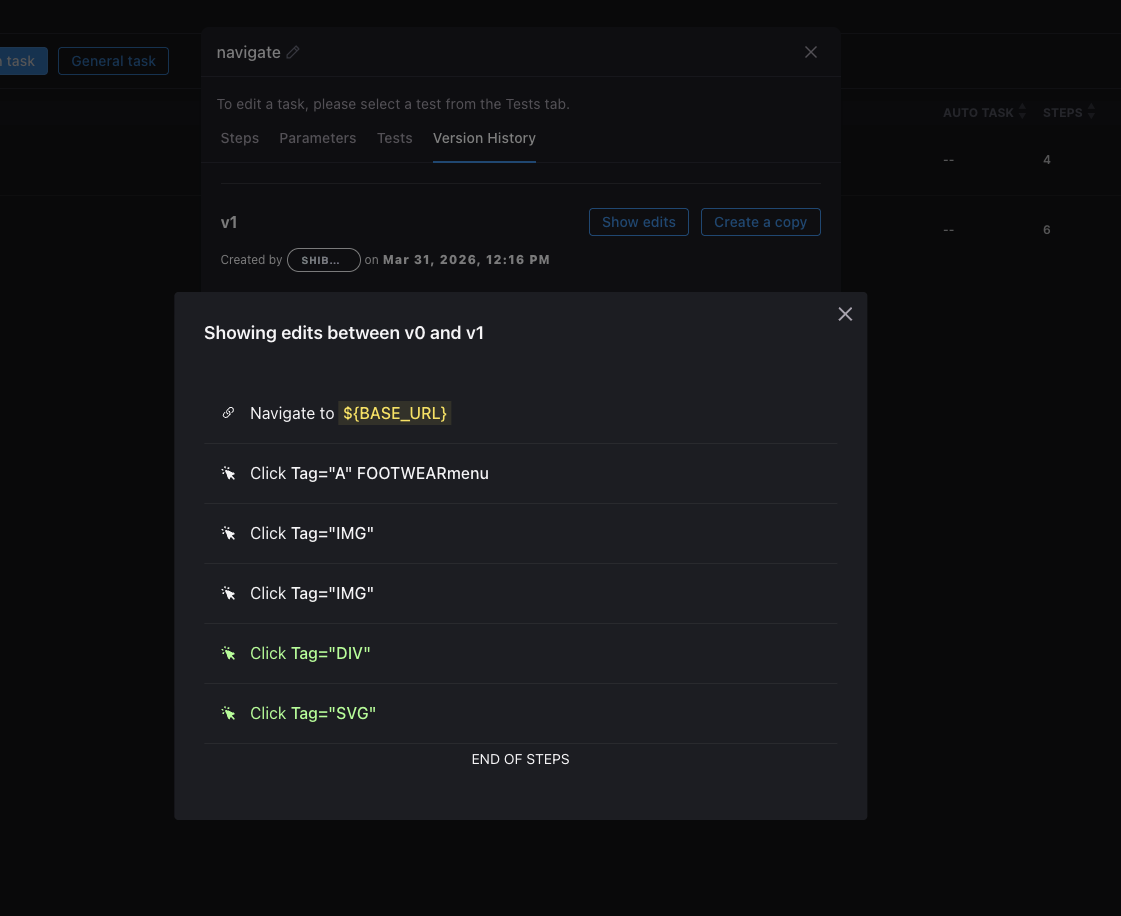Image resolution: width=1121 pixels, height=916 pixels.
Task: Click the highlighted ${BASE_URL} parameter
Action: click(x=394, y=413)
